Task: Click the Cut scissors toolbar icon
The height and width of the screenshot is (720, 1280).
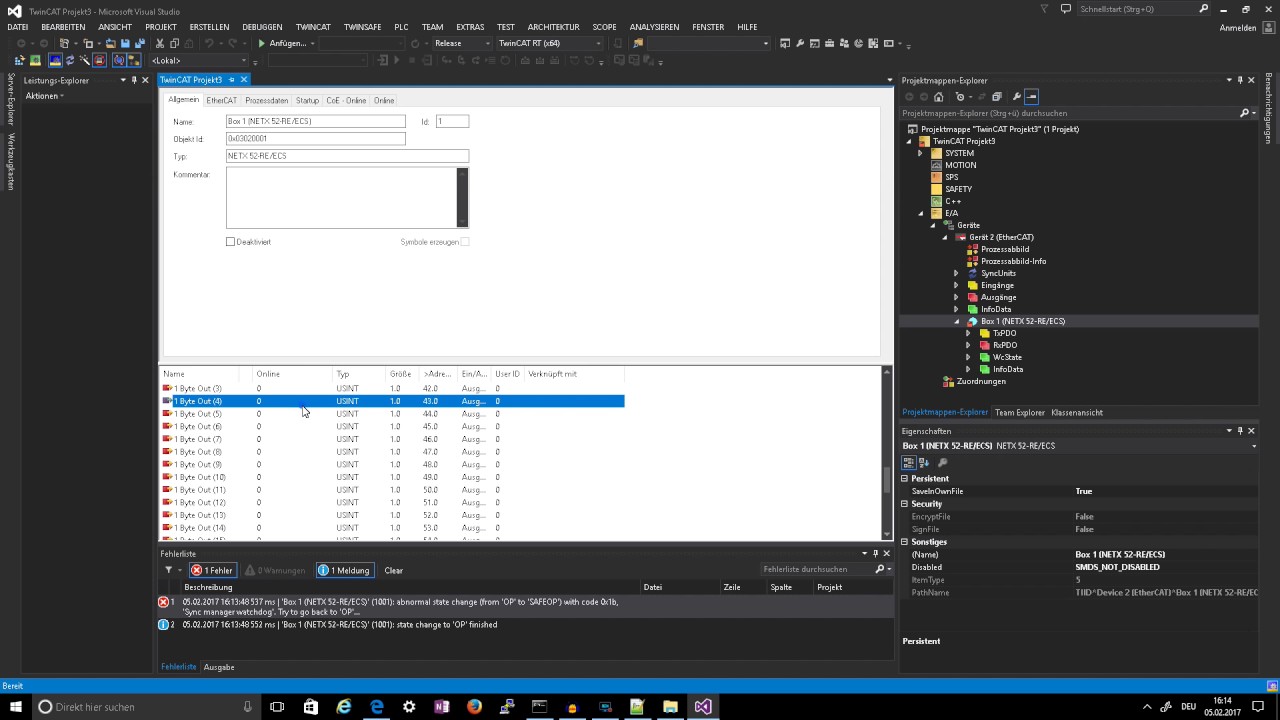Action: pos(160,43)
